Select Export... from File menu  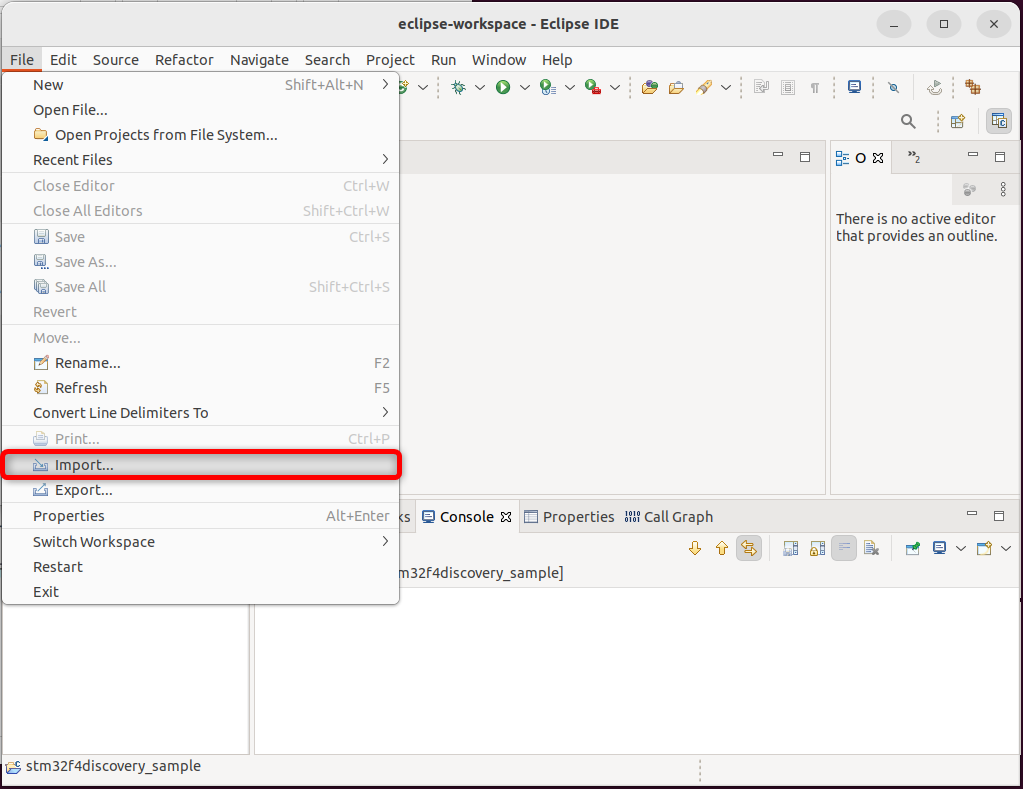pyautogui.click(x=200, y=489)
